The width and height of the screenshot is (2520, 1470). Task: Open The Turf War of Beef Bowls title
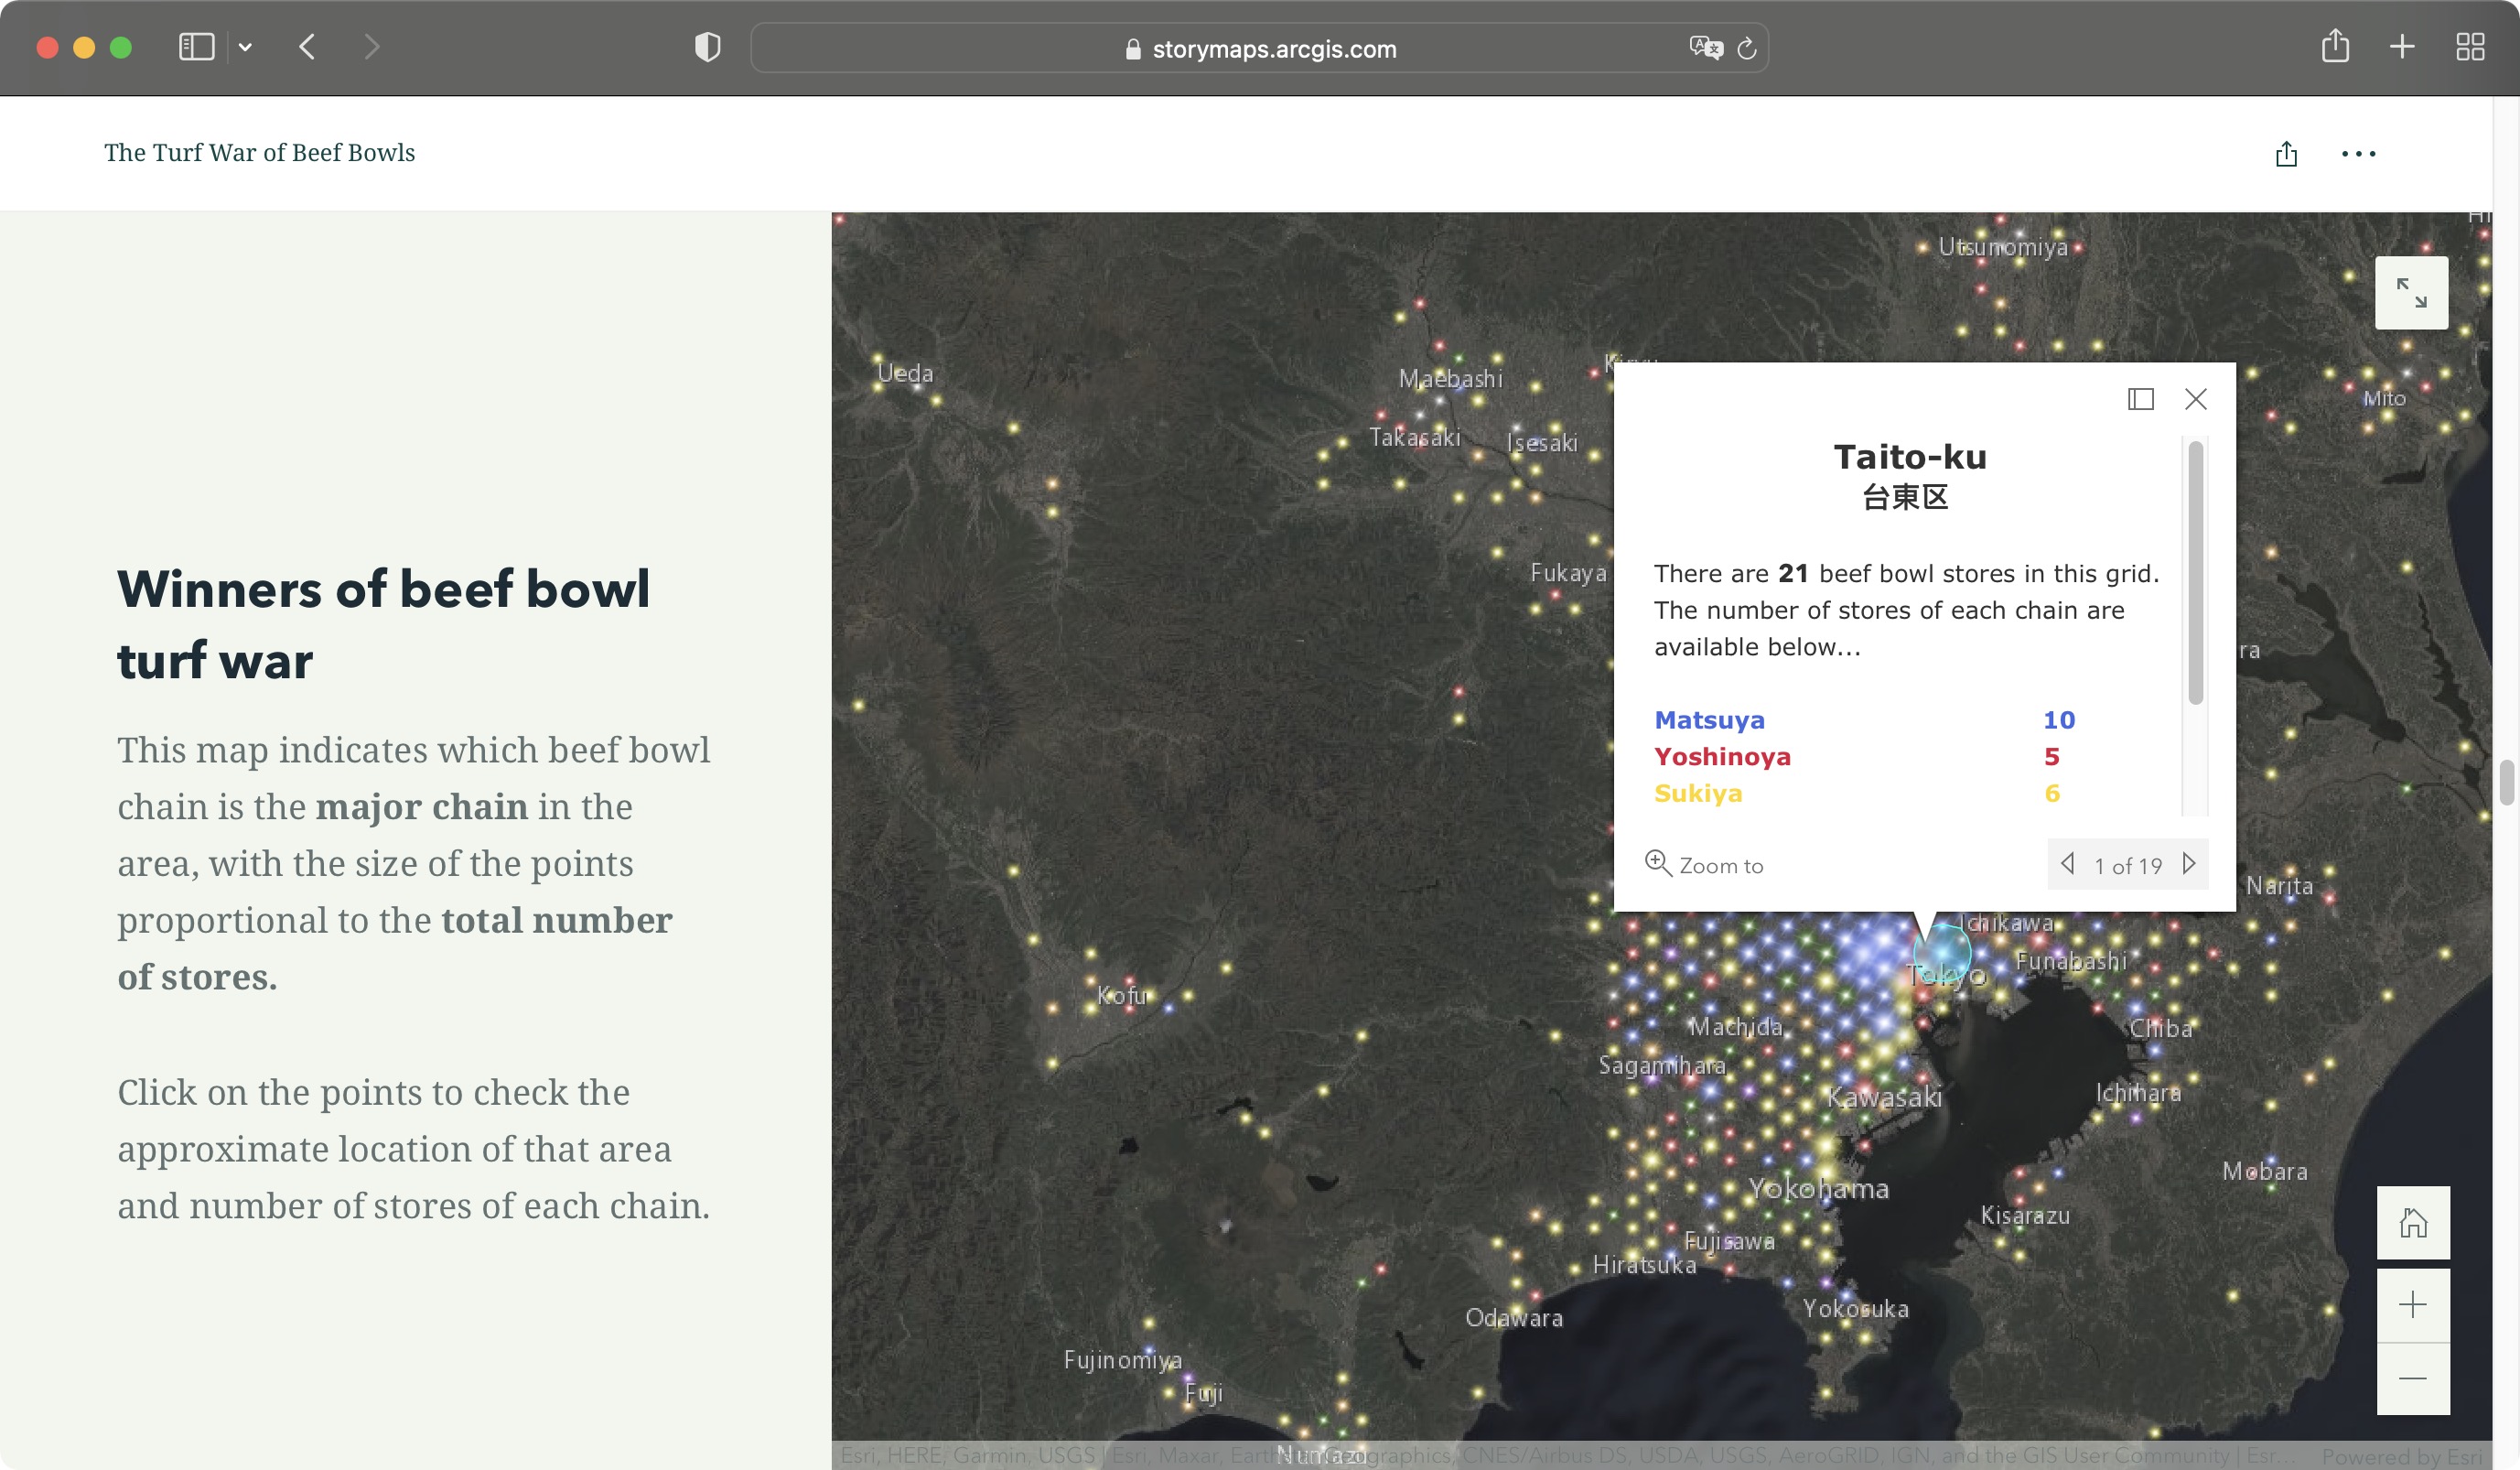coord(259,152)
